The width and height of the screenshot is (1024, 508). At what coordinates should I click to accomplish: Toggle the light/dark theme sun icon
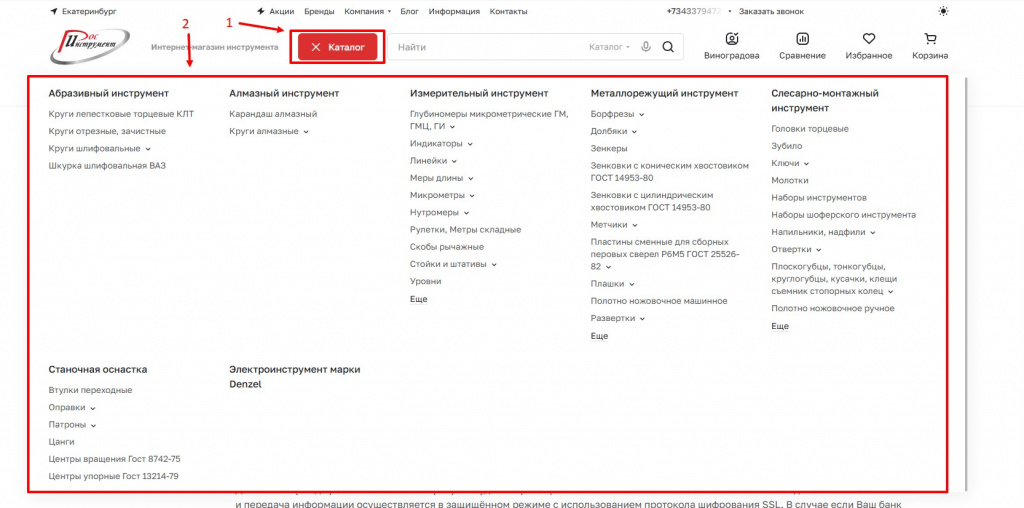click(x=943, y=11)
